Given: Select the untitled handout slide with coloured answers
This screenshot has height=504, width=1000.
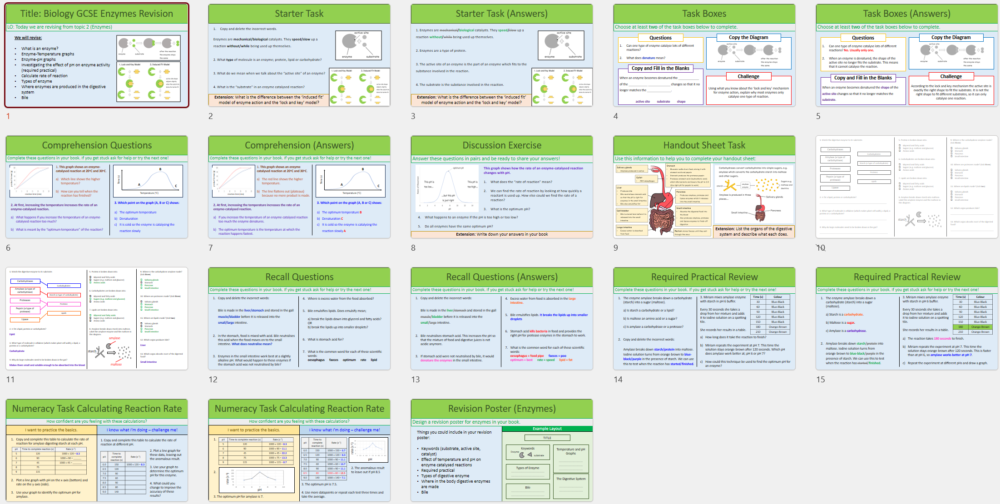Looking at the screenshot, I should [x=98, y=319].
